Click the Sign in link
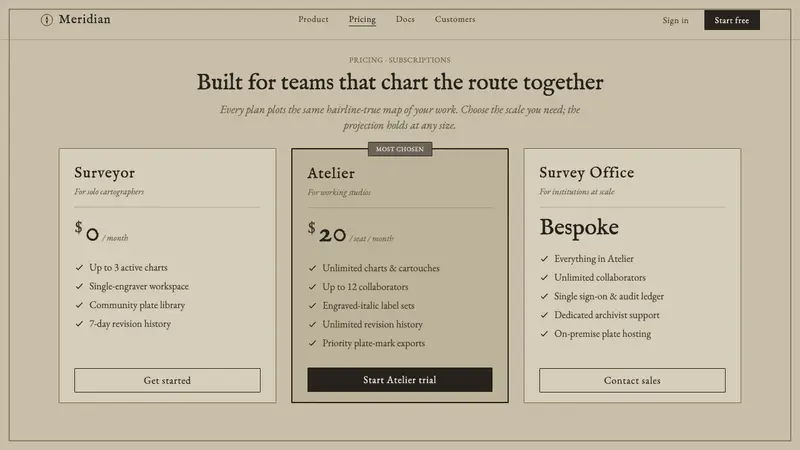The width and height of the screenshot is (800, 450). [x=676, y=20]
